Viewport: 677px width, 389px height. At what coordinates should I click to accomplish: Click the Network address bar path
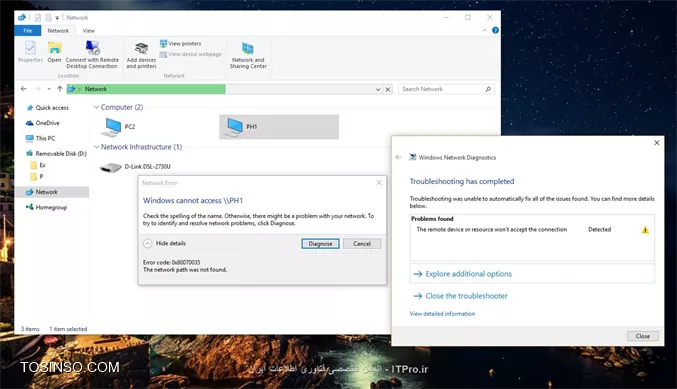95,89
